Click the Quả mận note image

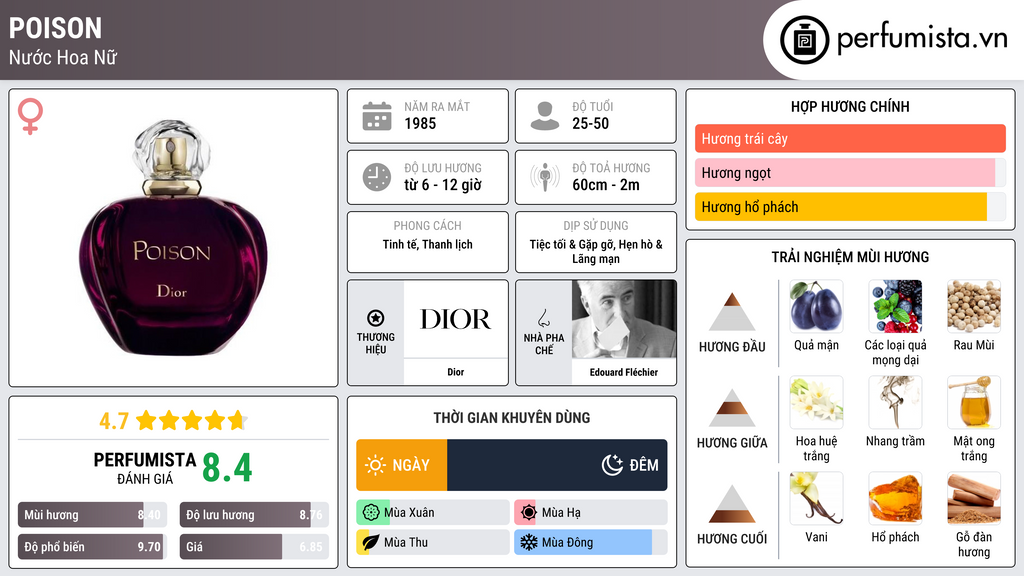click(x=815, y=306)
